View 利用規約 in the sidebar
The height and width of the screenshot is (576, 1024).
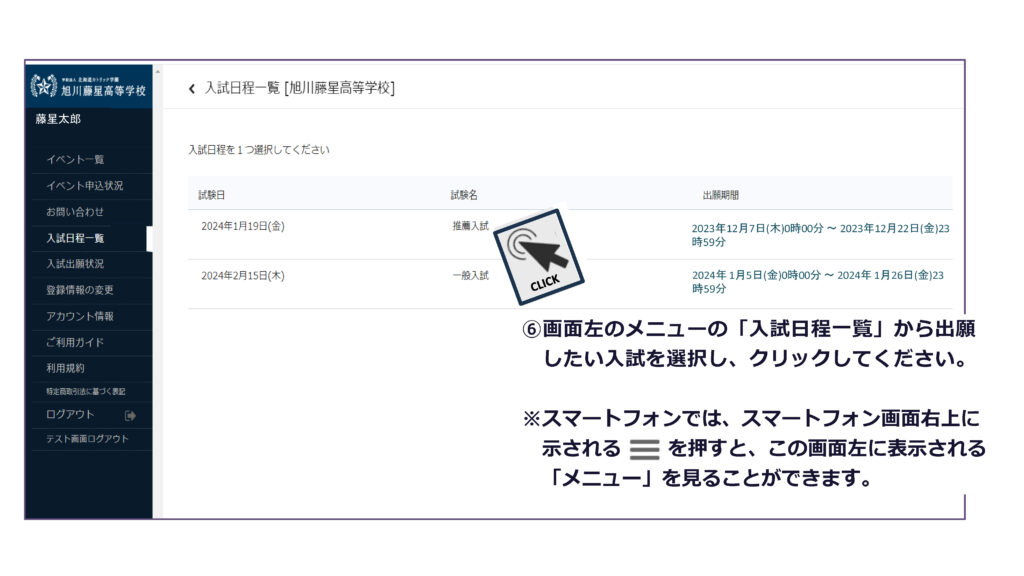[65, 368]
